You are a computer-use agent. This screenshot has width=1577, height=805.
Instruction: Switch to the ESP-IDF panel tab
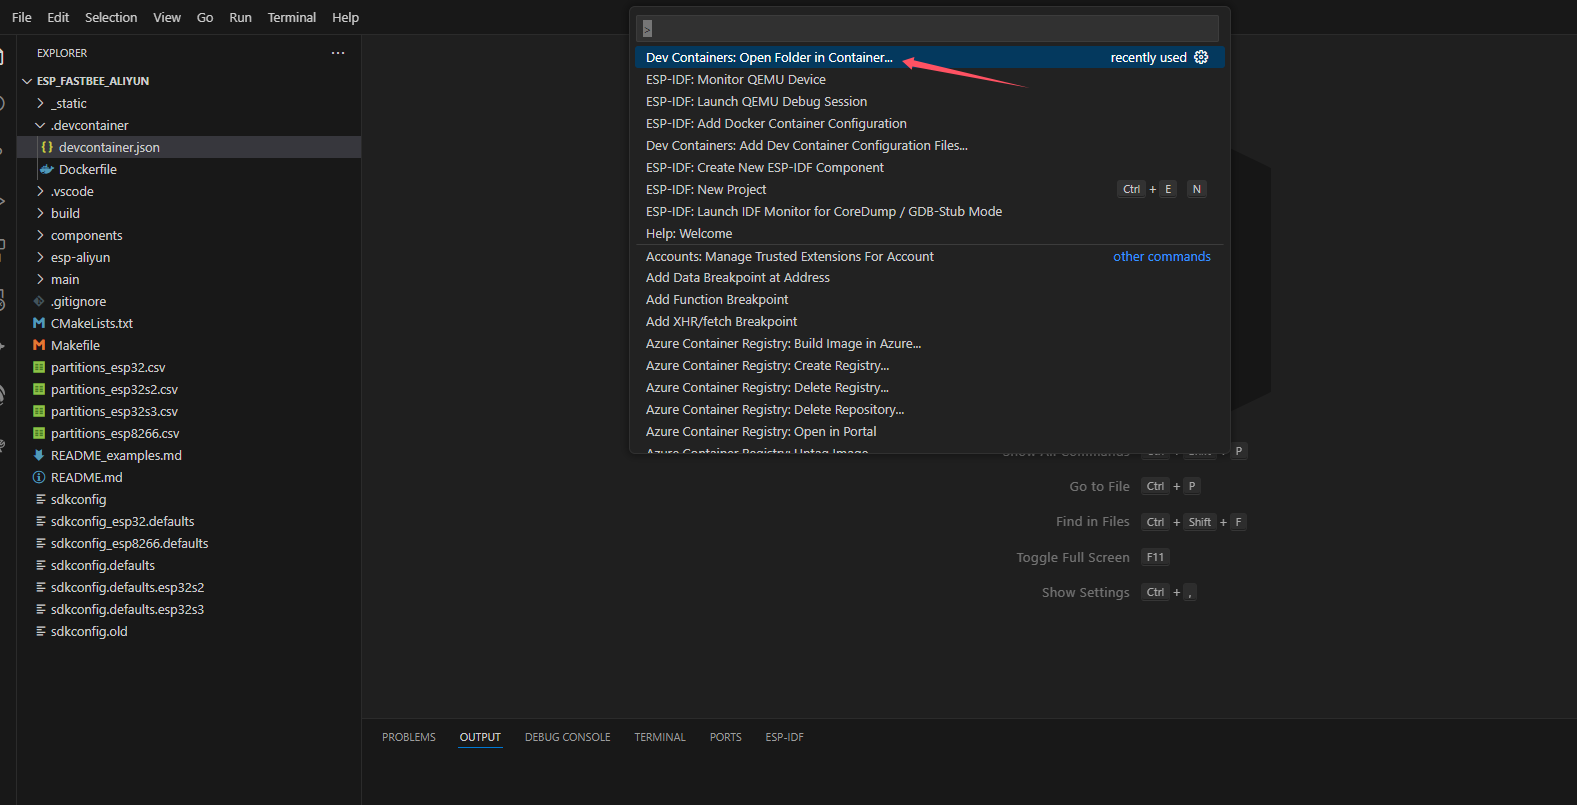coord(785,737)
